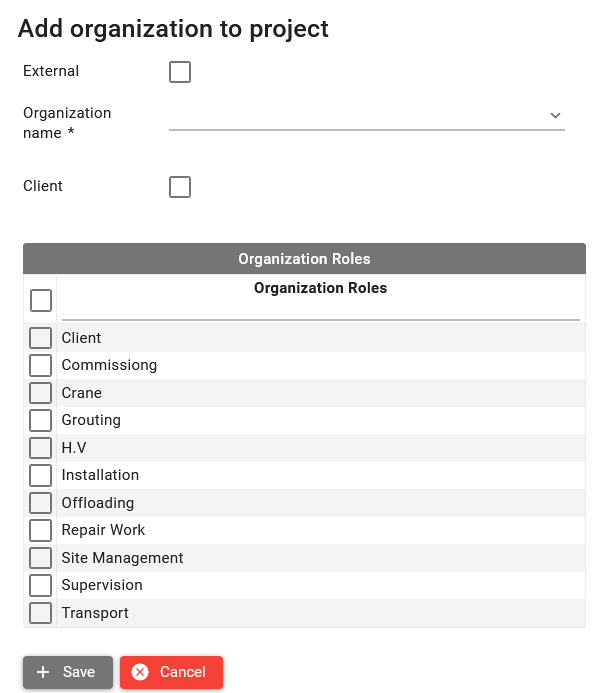The height and width of the screenshot is (693, 603).
Task: Check the Crane role checkbox
Action: [41, 393]
